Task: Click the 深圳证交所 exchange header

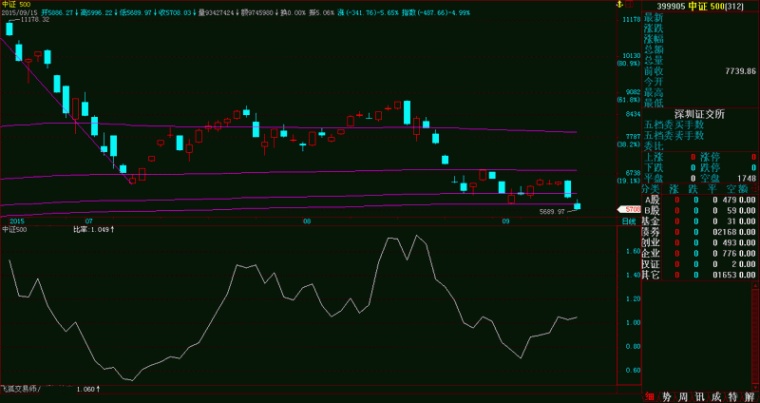Action: 699,114
